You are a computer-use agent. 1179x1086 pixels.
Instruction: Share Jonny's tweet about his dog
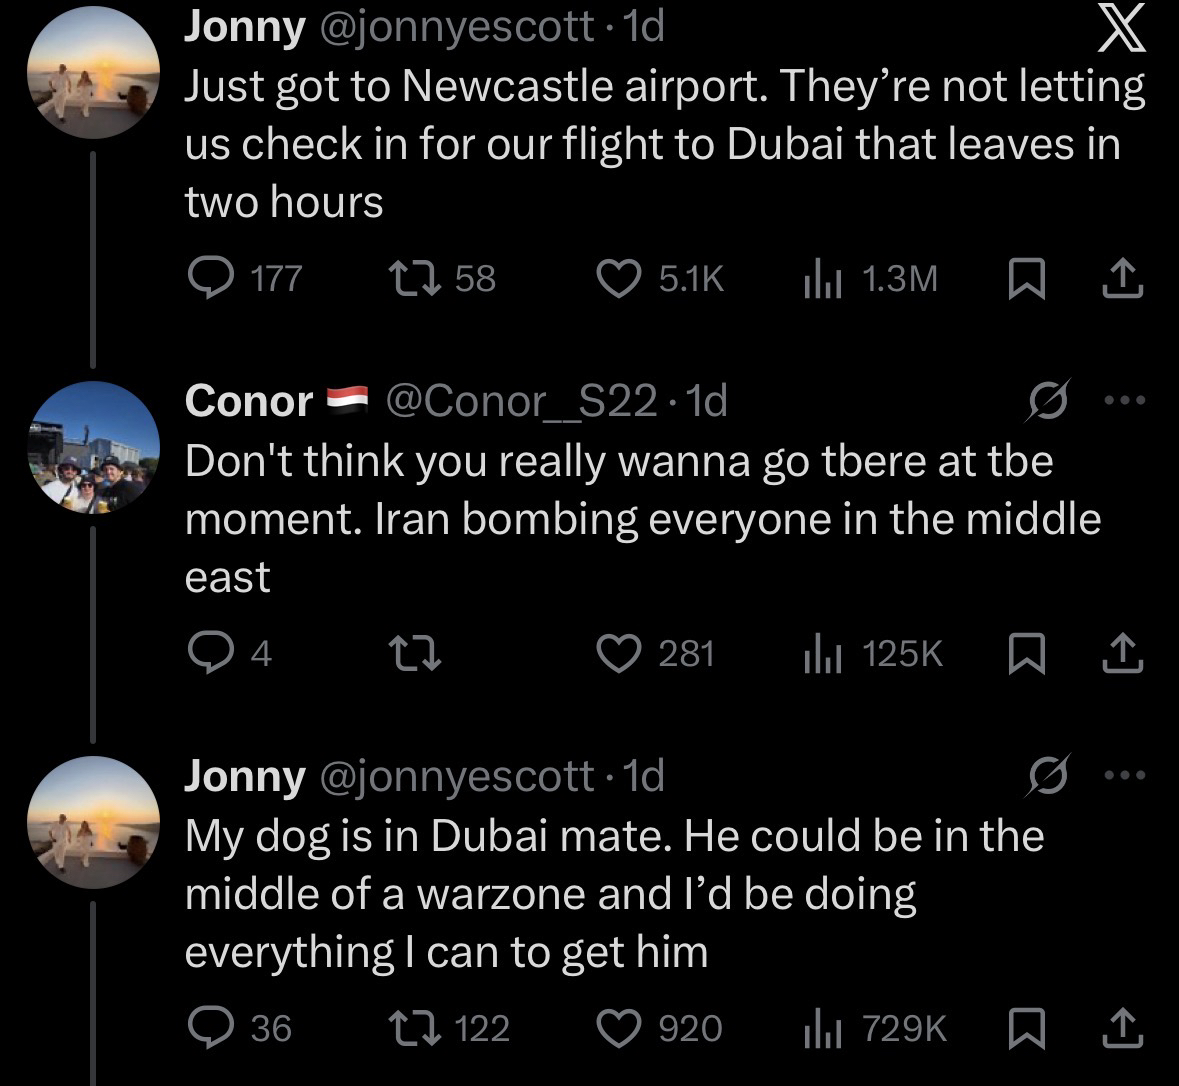(x=1122, y=1028)
